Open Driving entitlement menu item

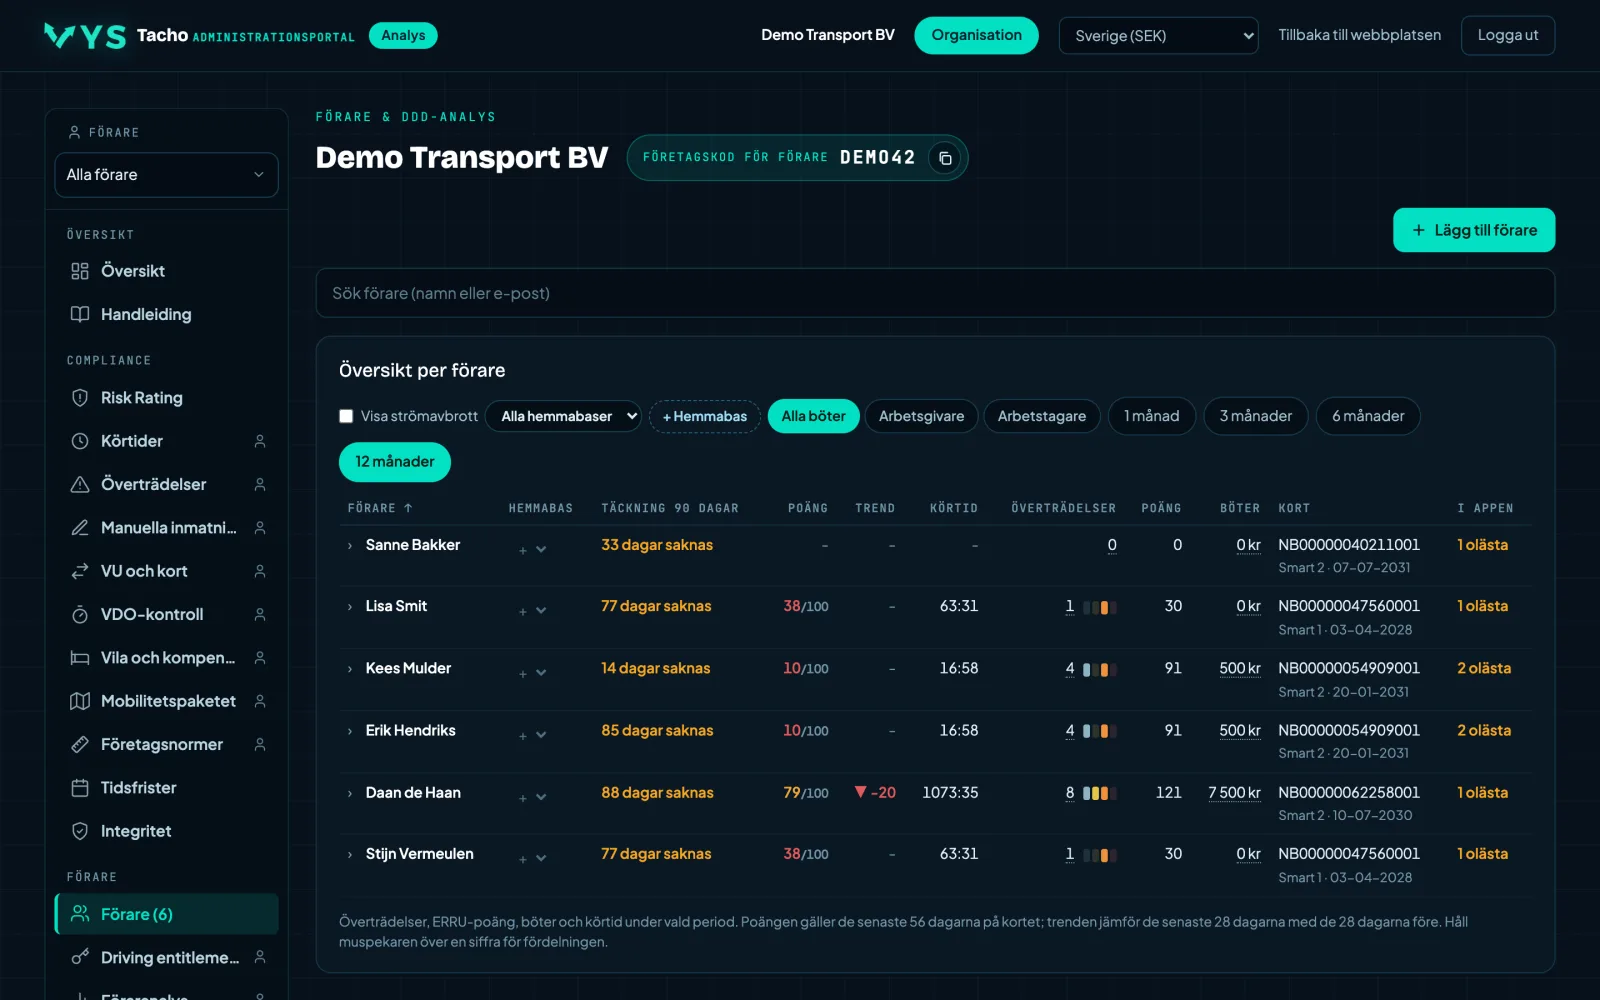[166, 958]
